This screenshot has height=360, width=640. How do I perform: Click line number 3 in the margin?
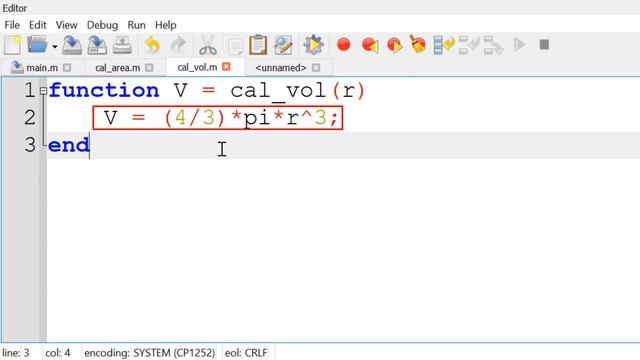pyautogui.click(x=29, y=144)
